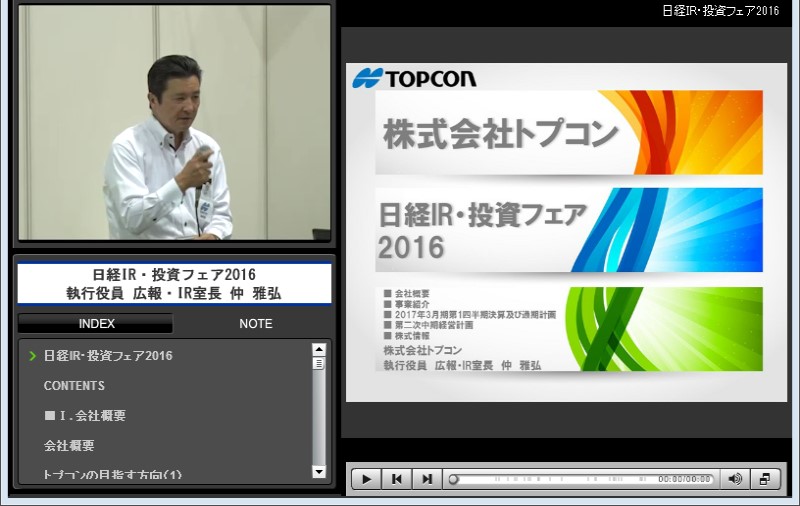This screenshot has width=800, height=506.
Task: Start playback with the play button
Action: click(366, 479)
